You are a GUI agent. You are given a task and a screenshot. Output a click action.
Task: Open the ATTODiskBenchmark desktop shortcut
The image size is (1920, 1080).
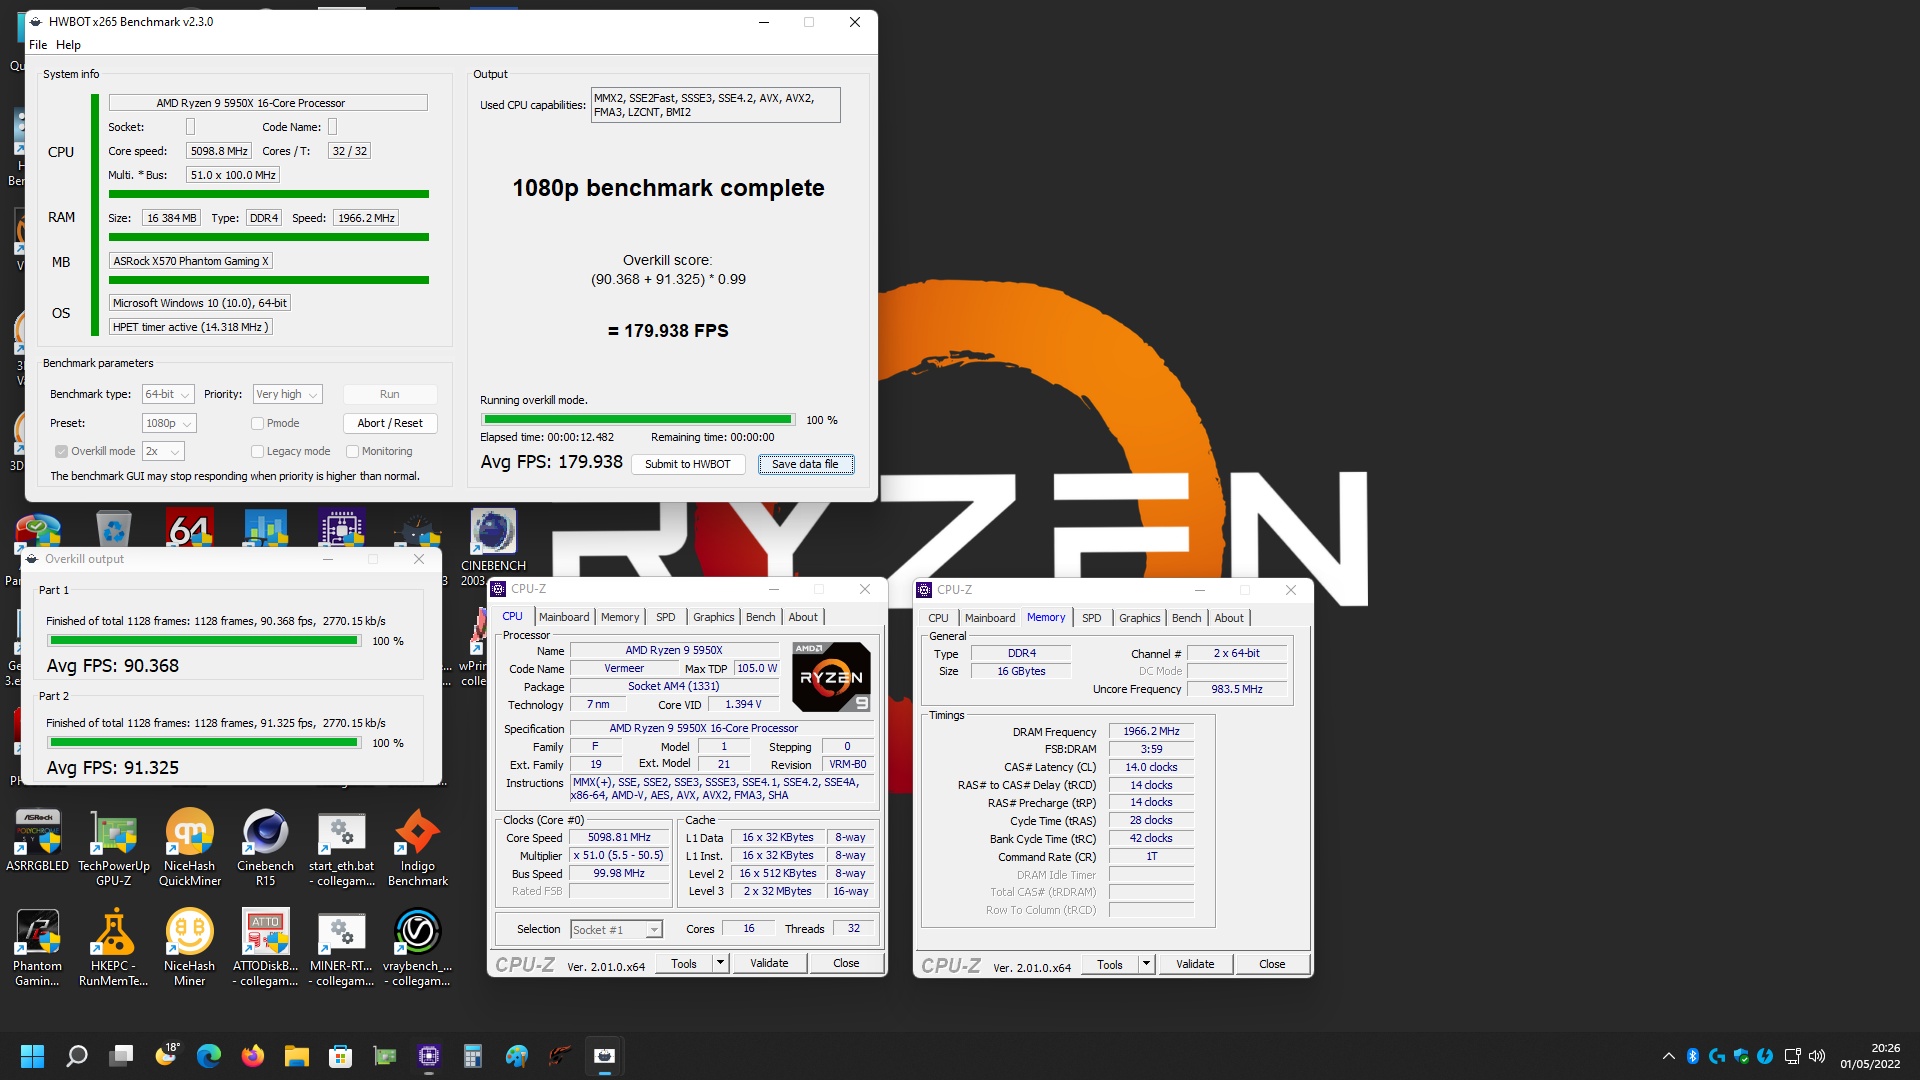pyautogui.click(x=266, y=948)
